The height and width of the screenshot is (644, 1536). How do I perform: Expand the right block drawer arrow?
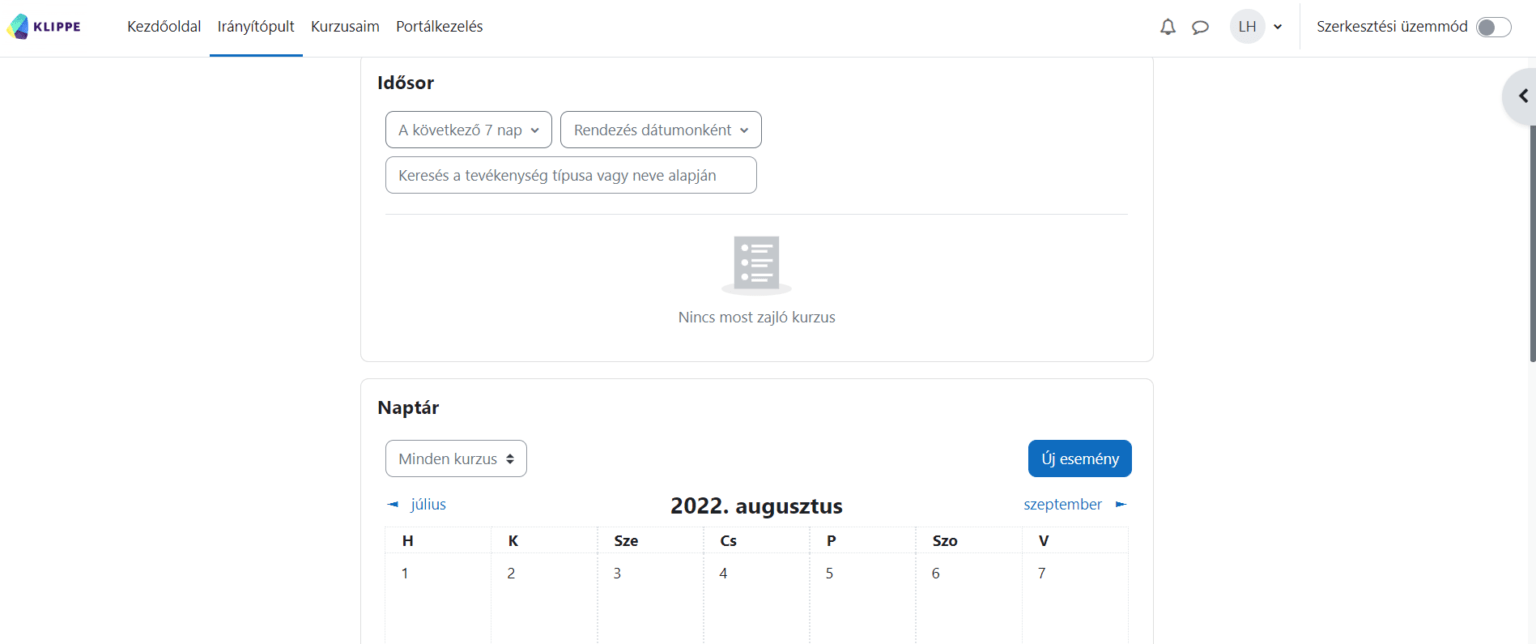pos(1522,96)
